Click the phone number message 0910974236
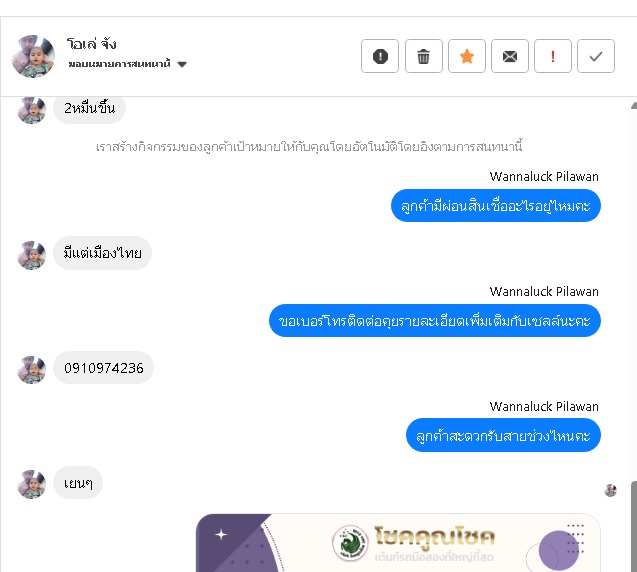637x572 pixels. pyautogui.click(x=104, y=368)
